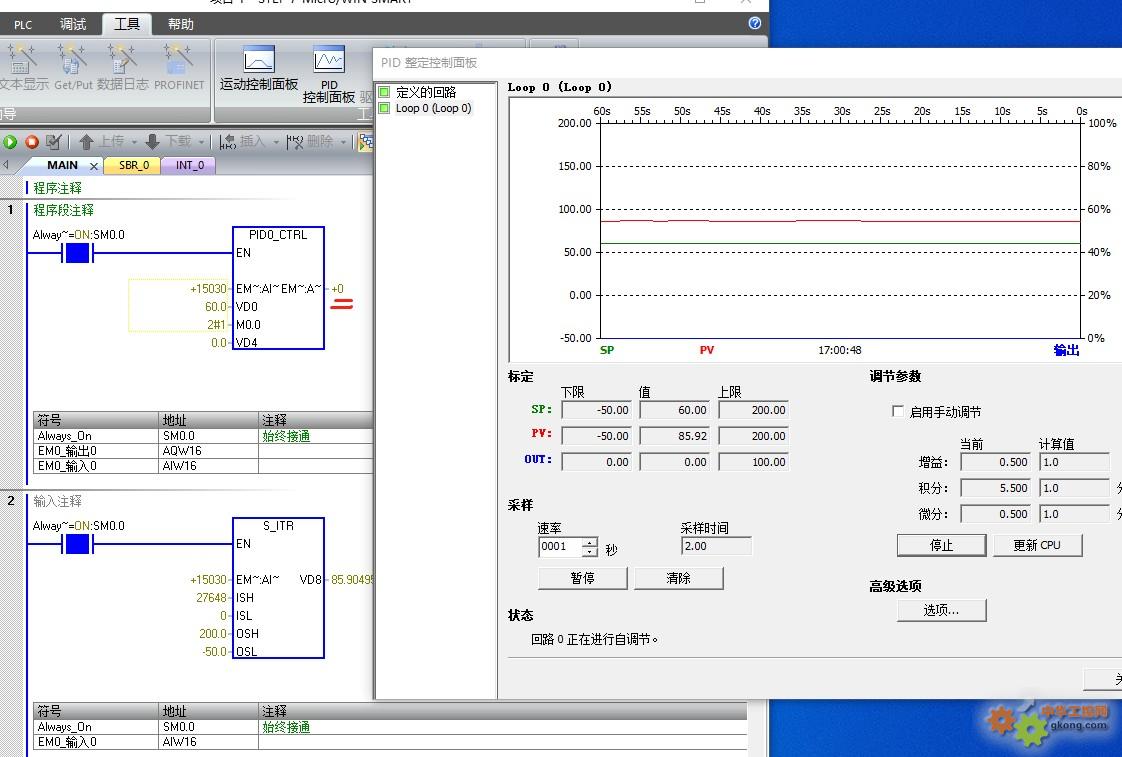Switch to the 调试 ribbon tab
Viewport: 1122px width, 757px height.
point(73,24)
